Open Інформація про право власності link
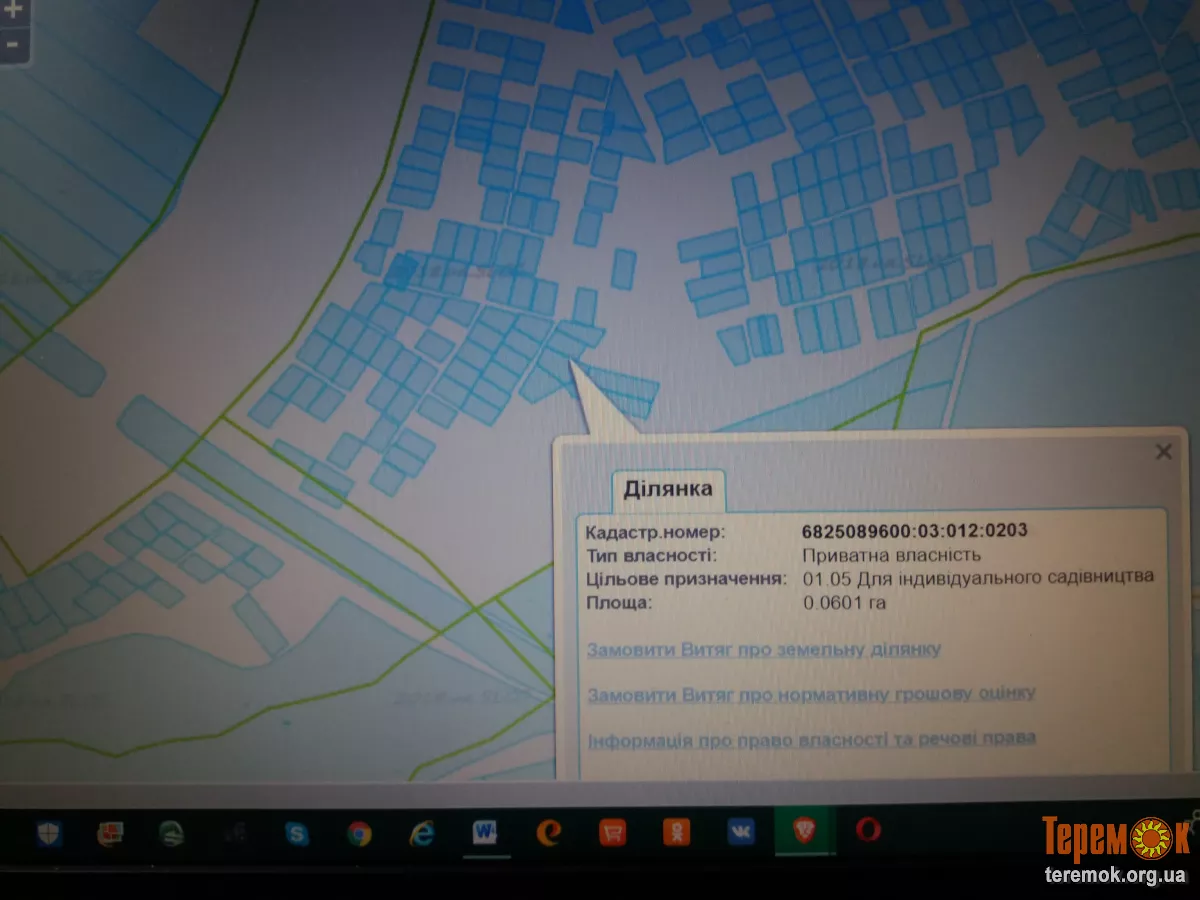This screenshot has height=900, width=1200. [810, 738]
